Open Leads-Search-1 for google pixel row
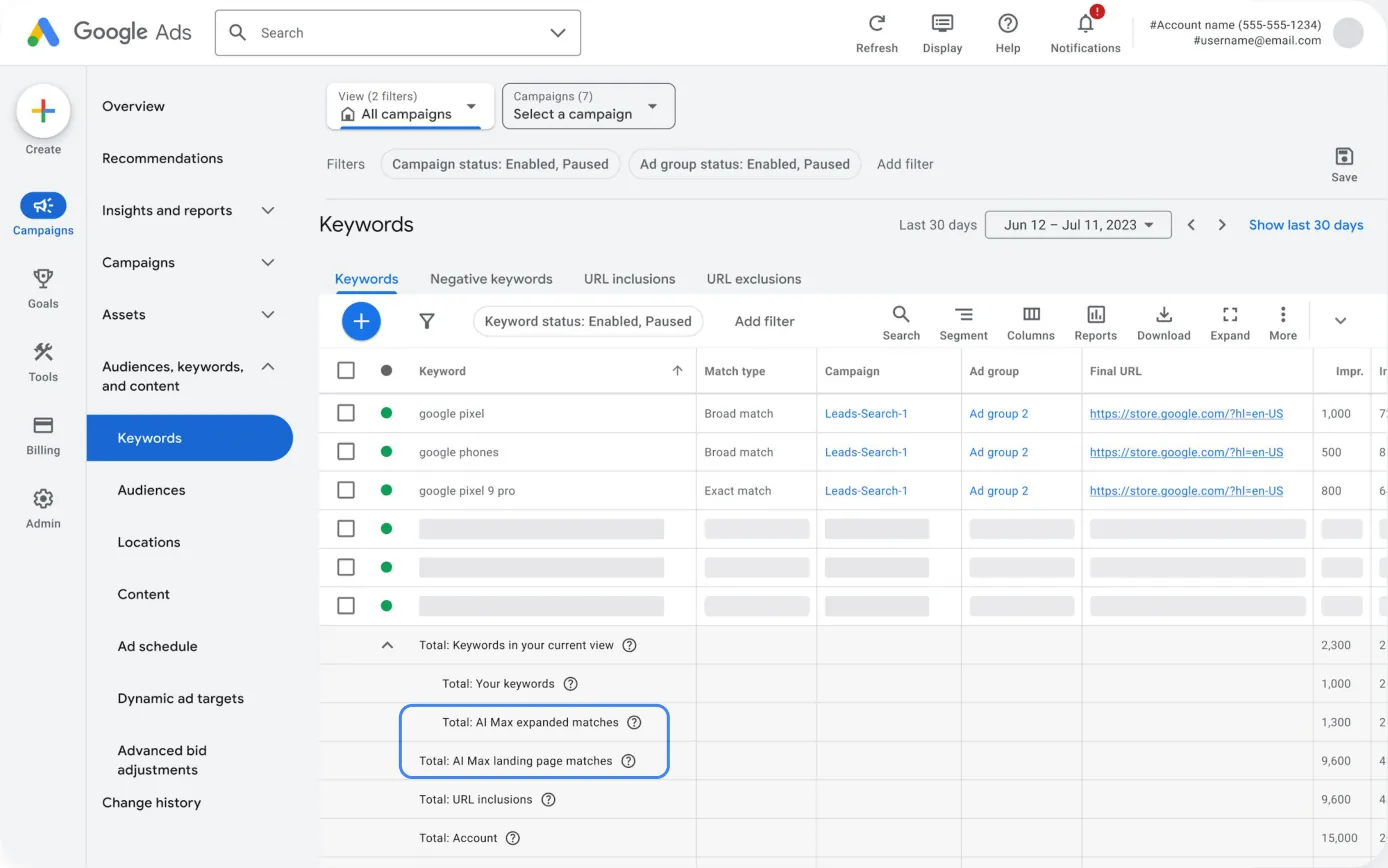Screen dimensions: 1388x868 pos(866,413)
